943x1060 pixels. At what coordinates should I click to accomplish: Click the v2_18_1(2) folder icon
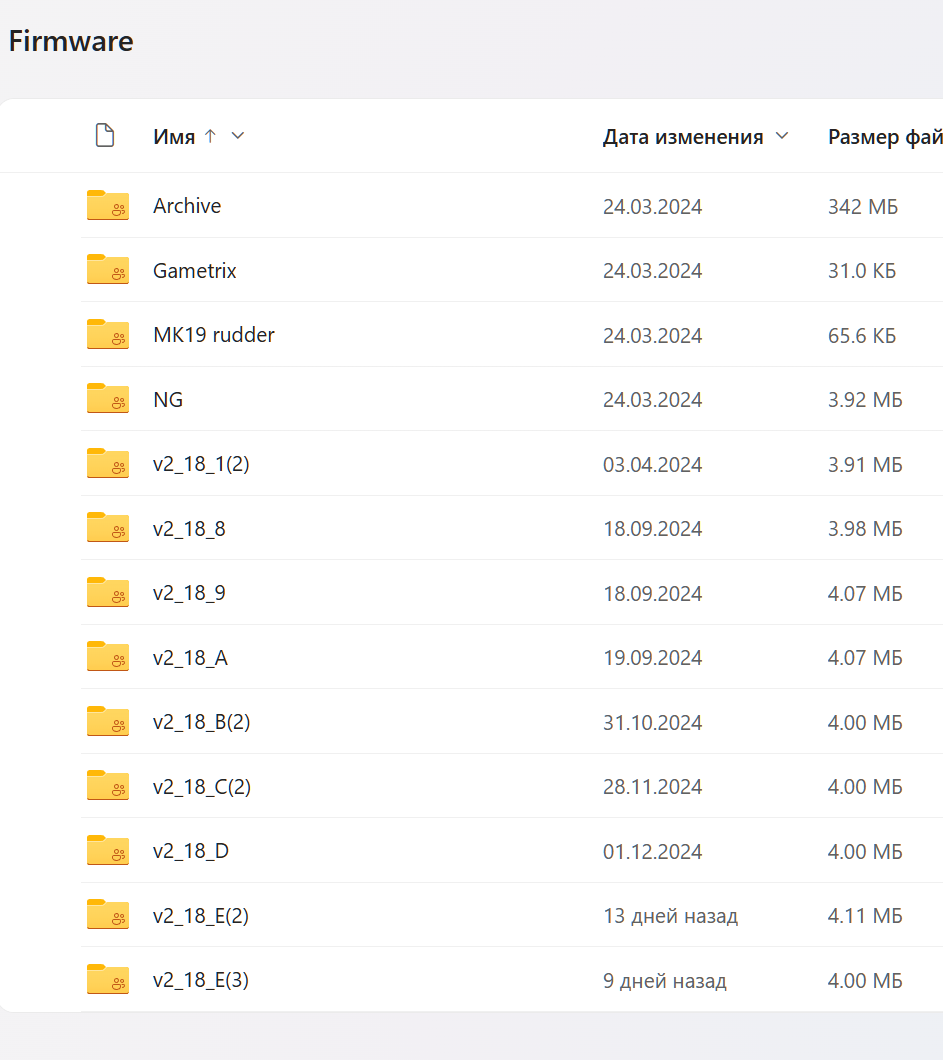point(107,463)
